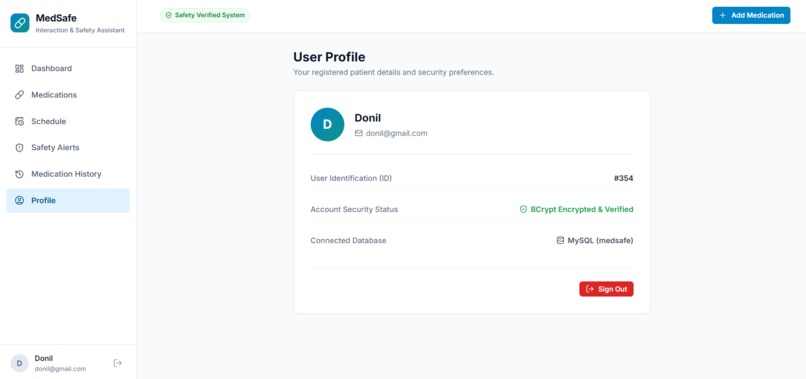Click the plus icon on Add Medication

point(723,15)
